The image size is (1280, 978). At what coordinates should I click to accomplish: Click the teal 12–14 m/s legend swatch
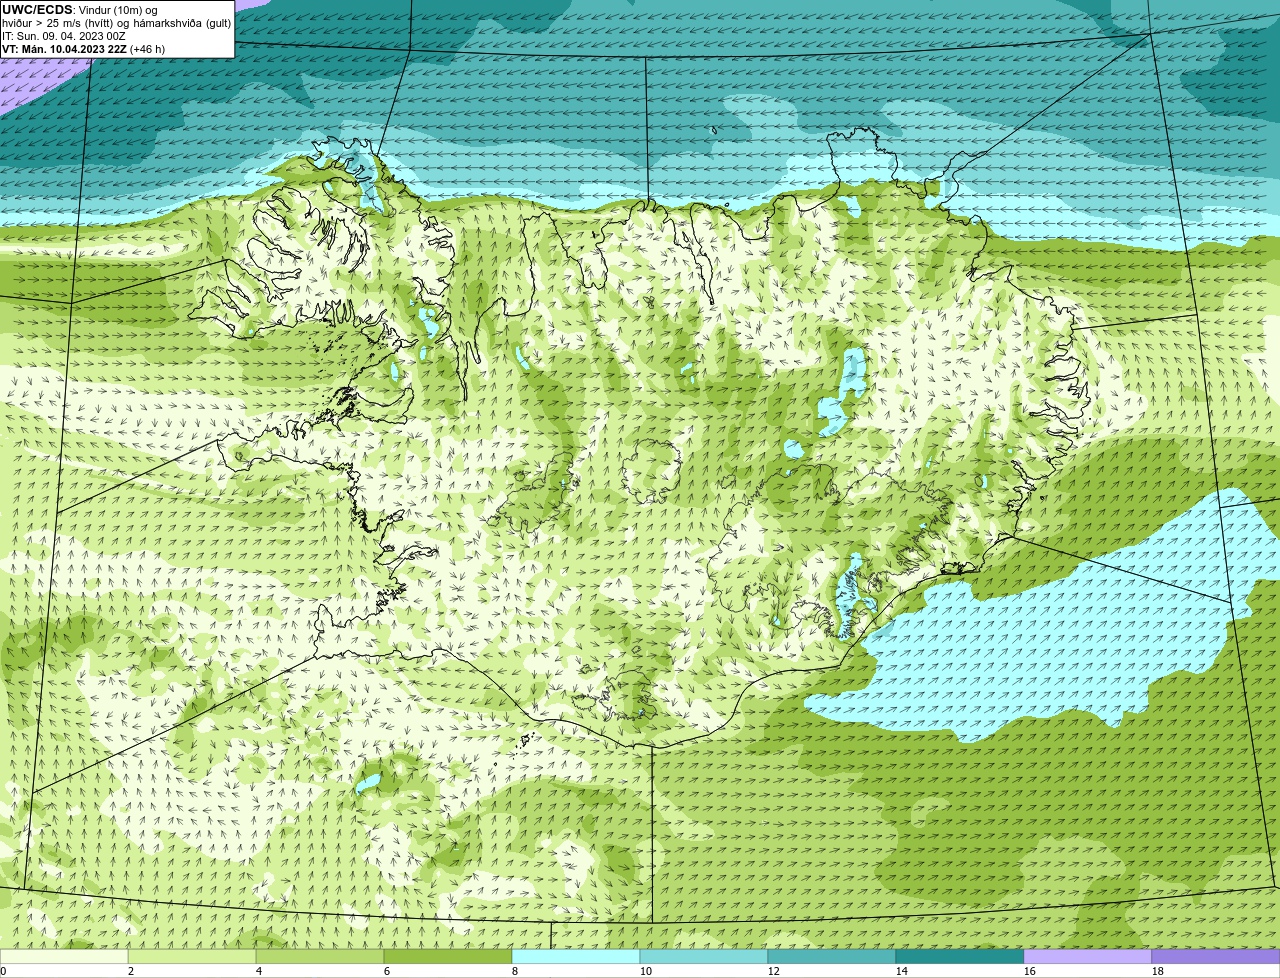pos(832,956)
